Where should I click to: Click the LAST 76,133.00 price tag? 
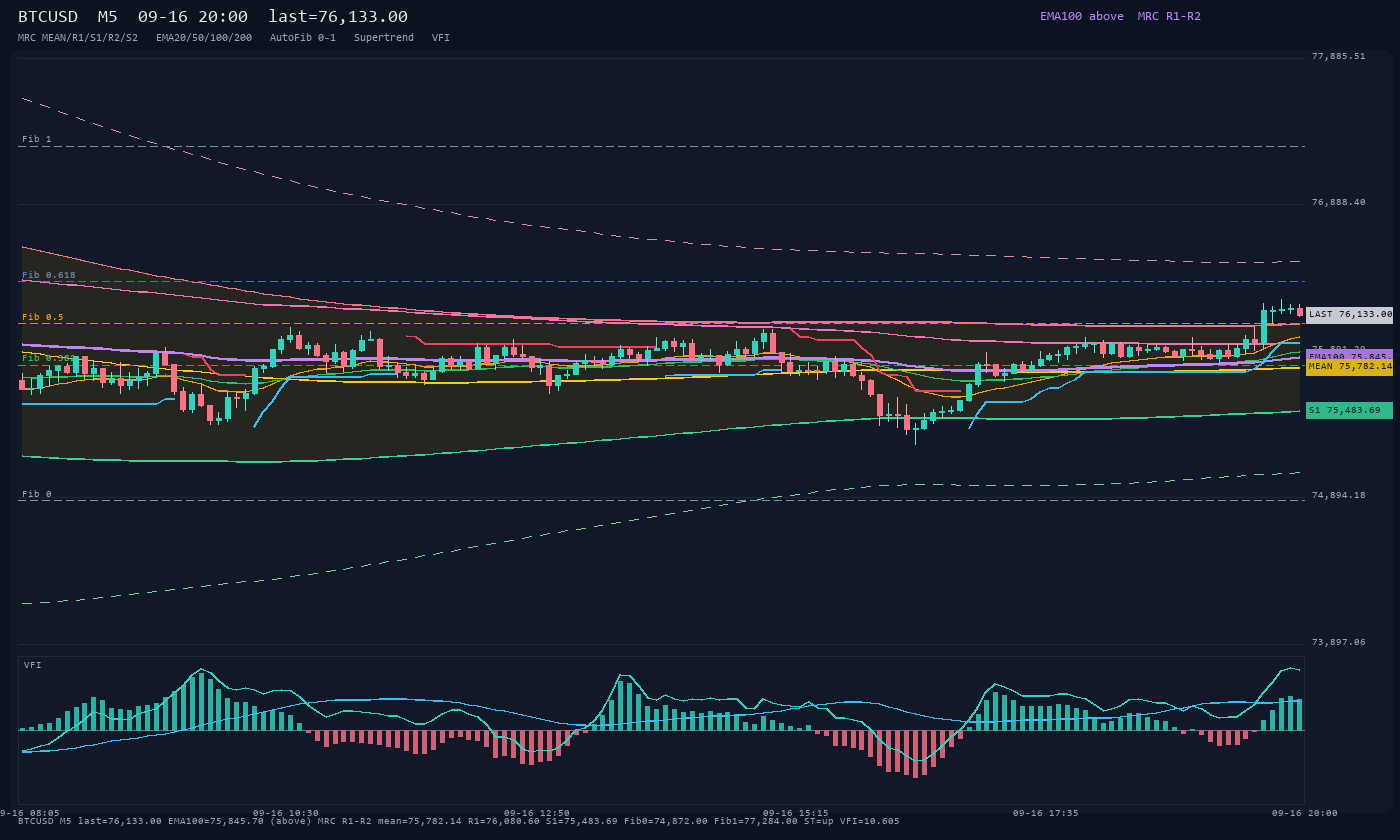pos(1349,314)
